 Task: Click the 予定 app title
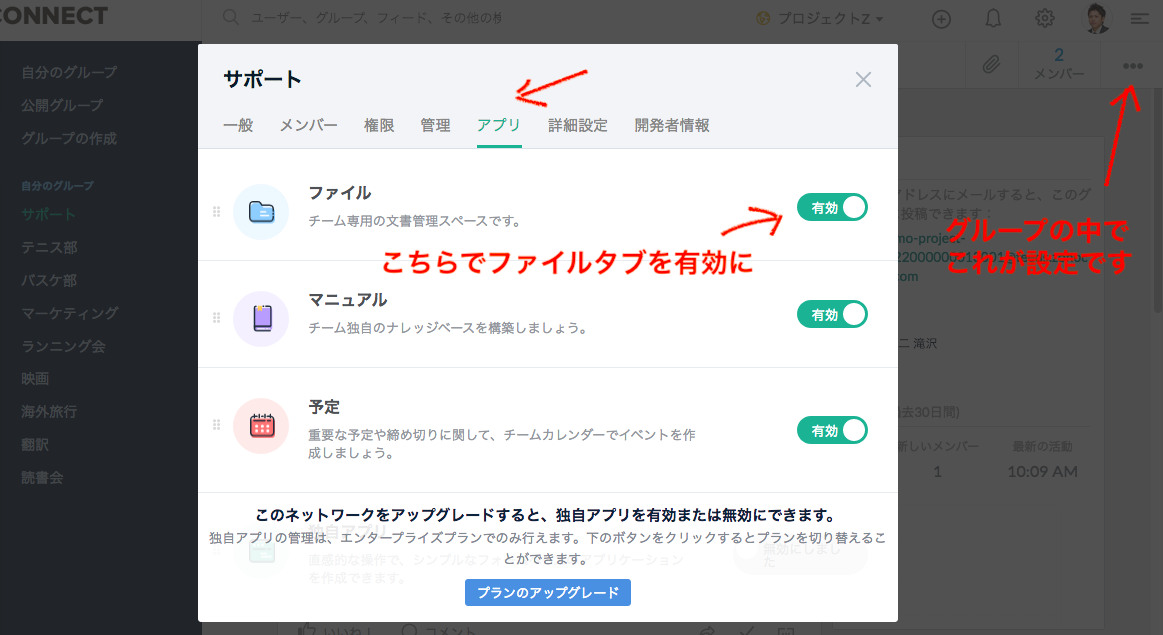(324, 407)
